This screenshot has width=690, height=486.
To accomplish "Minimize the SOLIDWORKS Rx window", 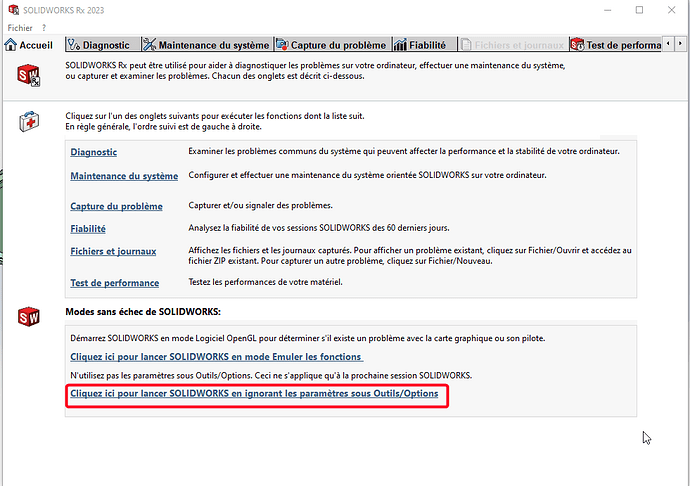I will click(608, 10).
